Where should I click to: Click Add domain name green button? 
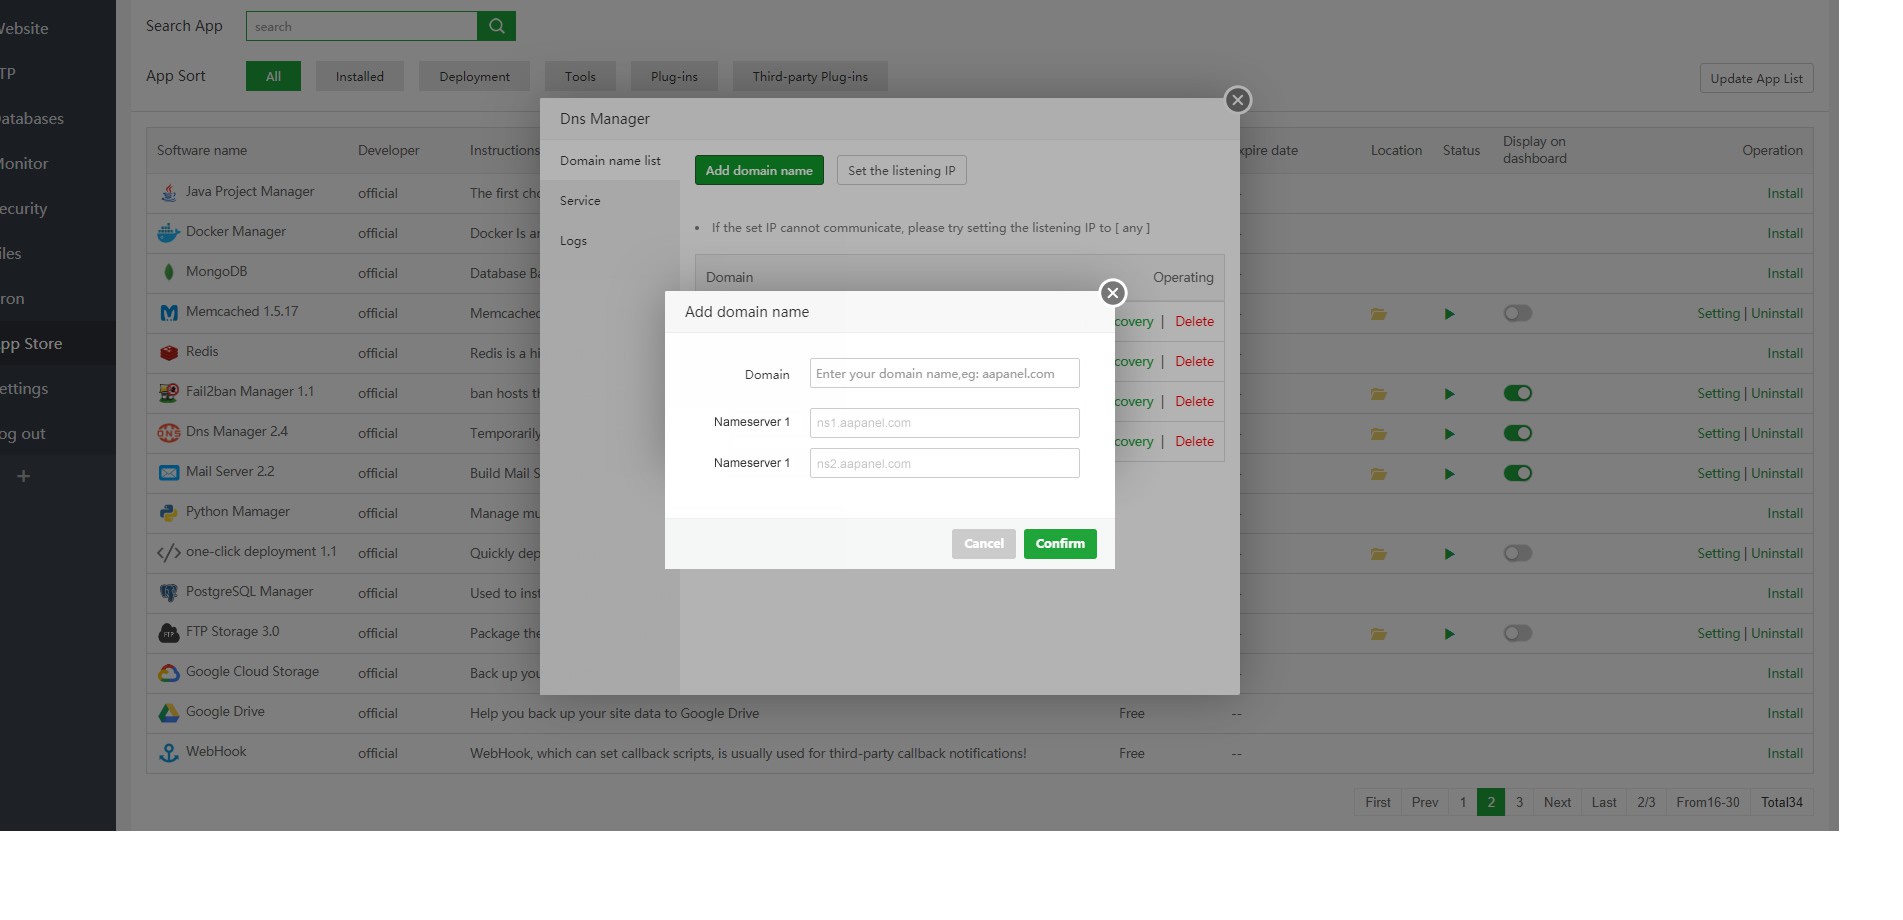pos(759,171)
